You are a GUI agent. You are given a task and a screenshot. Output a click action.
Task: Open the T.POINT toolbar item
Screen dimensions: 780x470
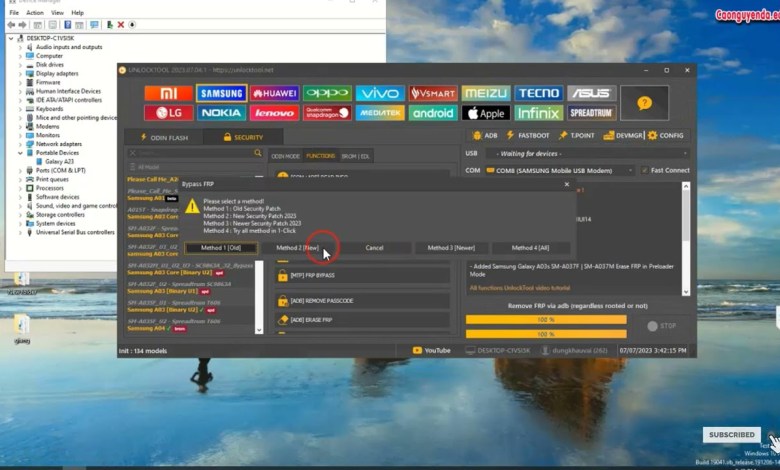(577, 135)
